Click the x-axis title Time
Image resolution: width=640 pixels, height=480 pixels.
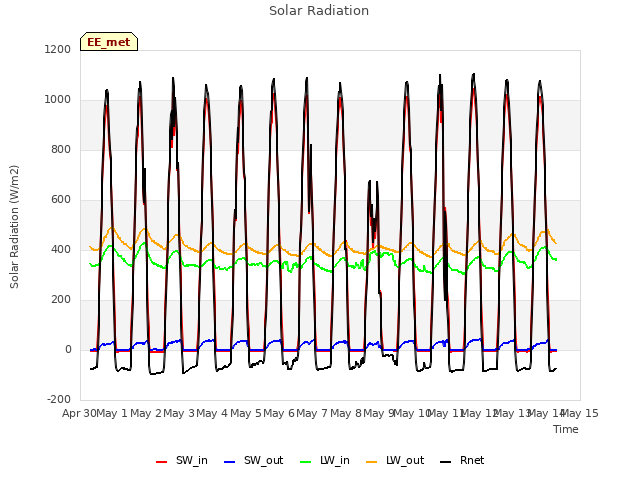566,429
